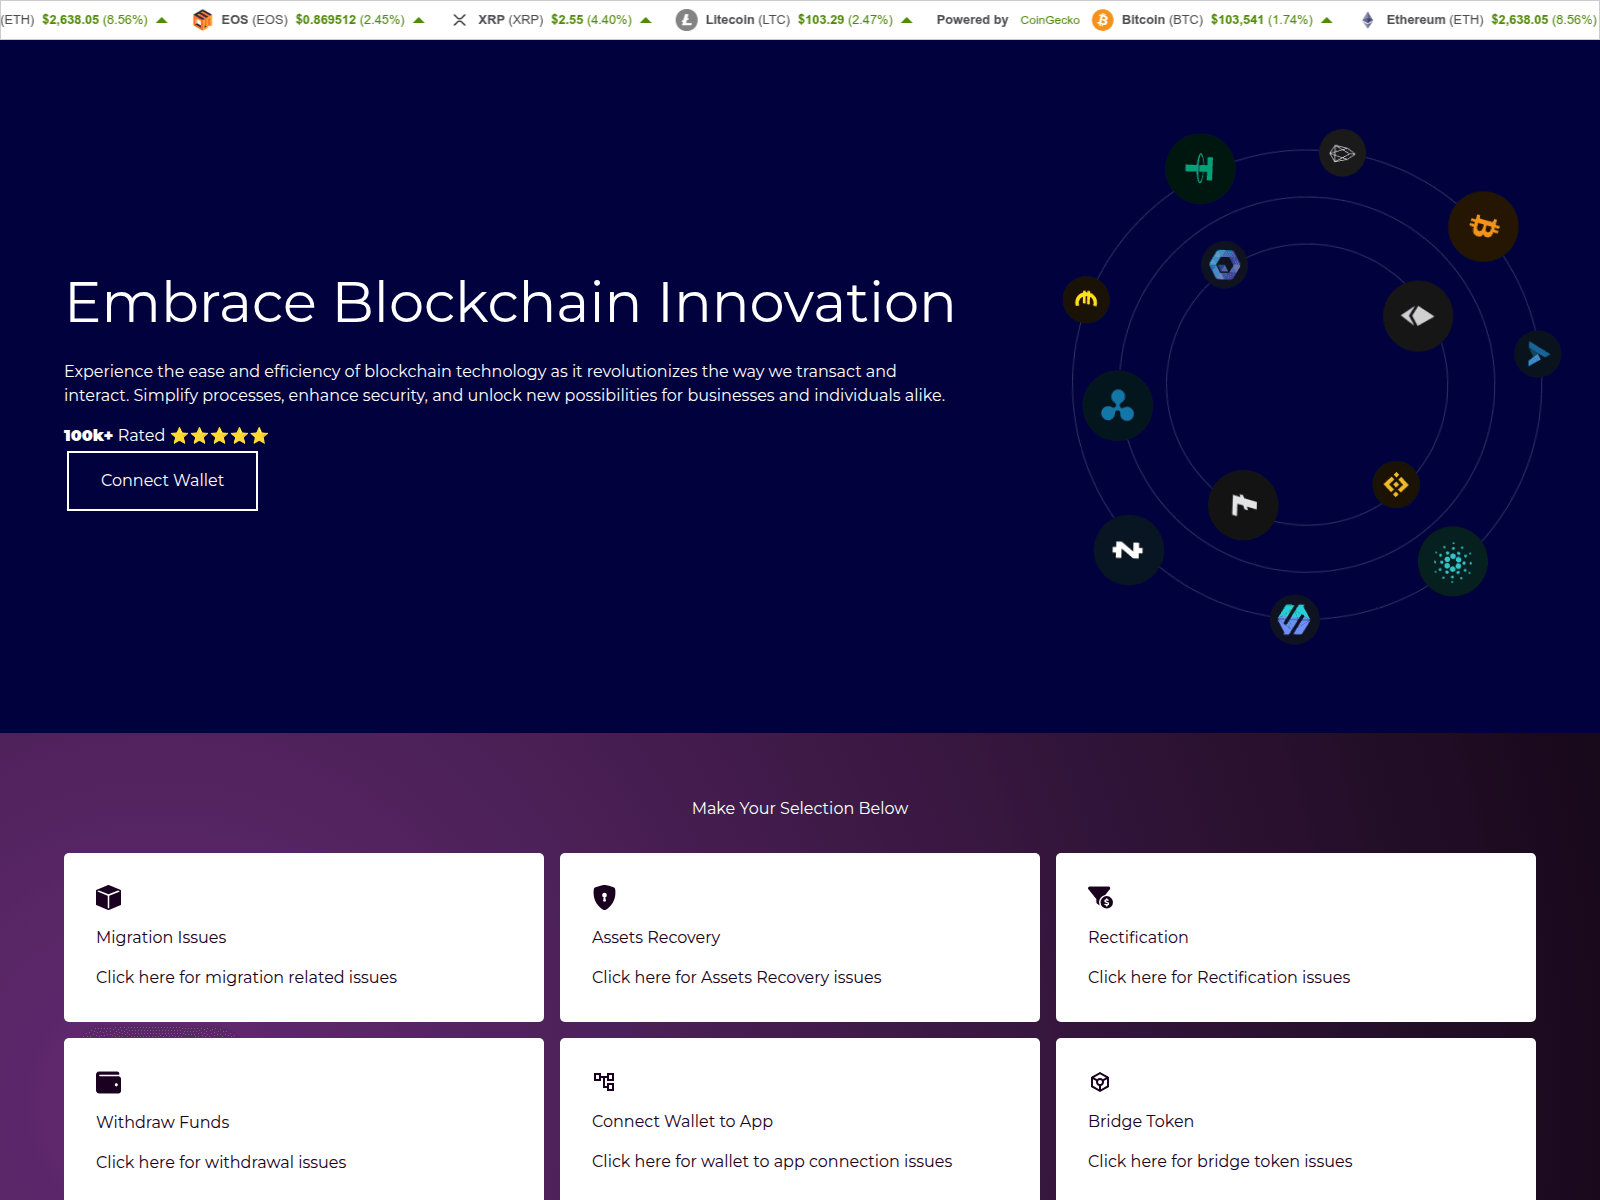The height and width of the screenshot is (1200, 1600).
Task: Click the green arrow beside Bitcoin's price
Action: coord(1327,19)
